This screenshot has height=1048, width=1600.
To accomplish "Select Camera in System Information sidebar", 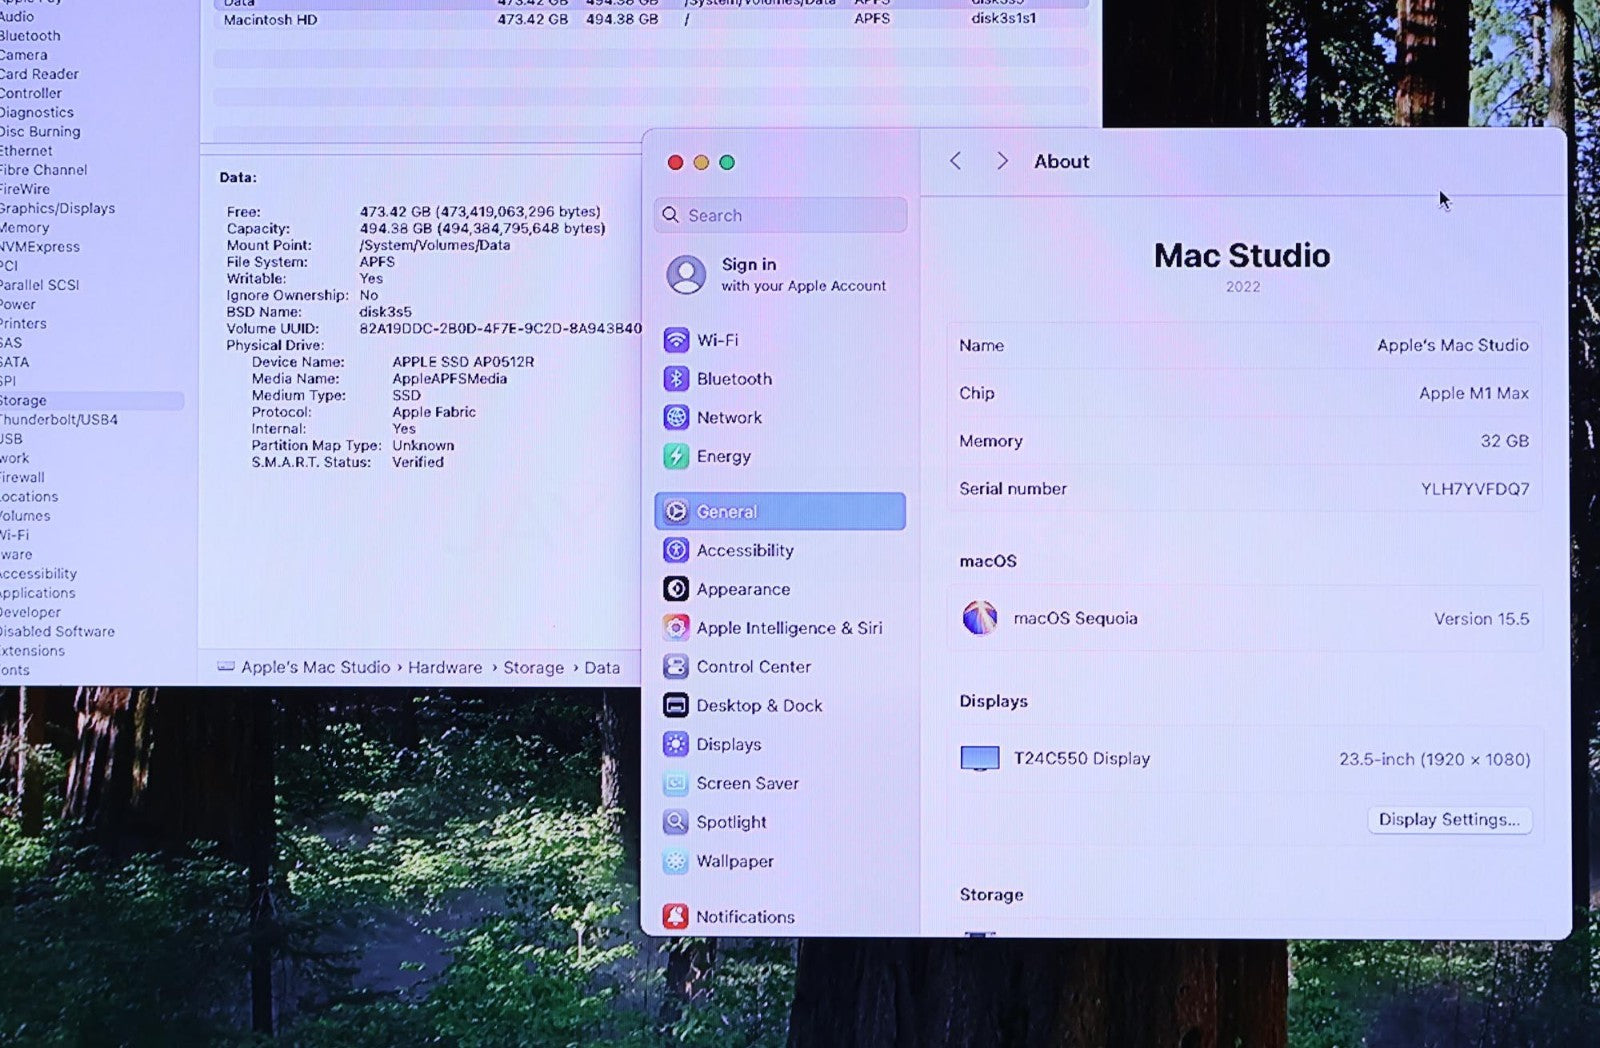I will click(23, 55).
